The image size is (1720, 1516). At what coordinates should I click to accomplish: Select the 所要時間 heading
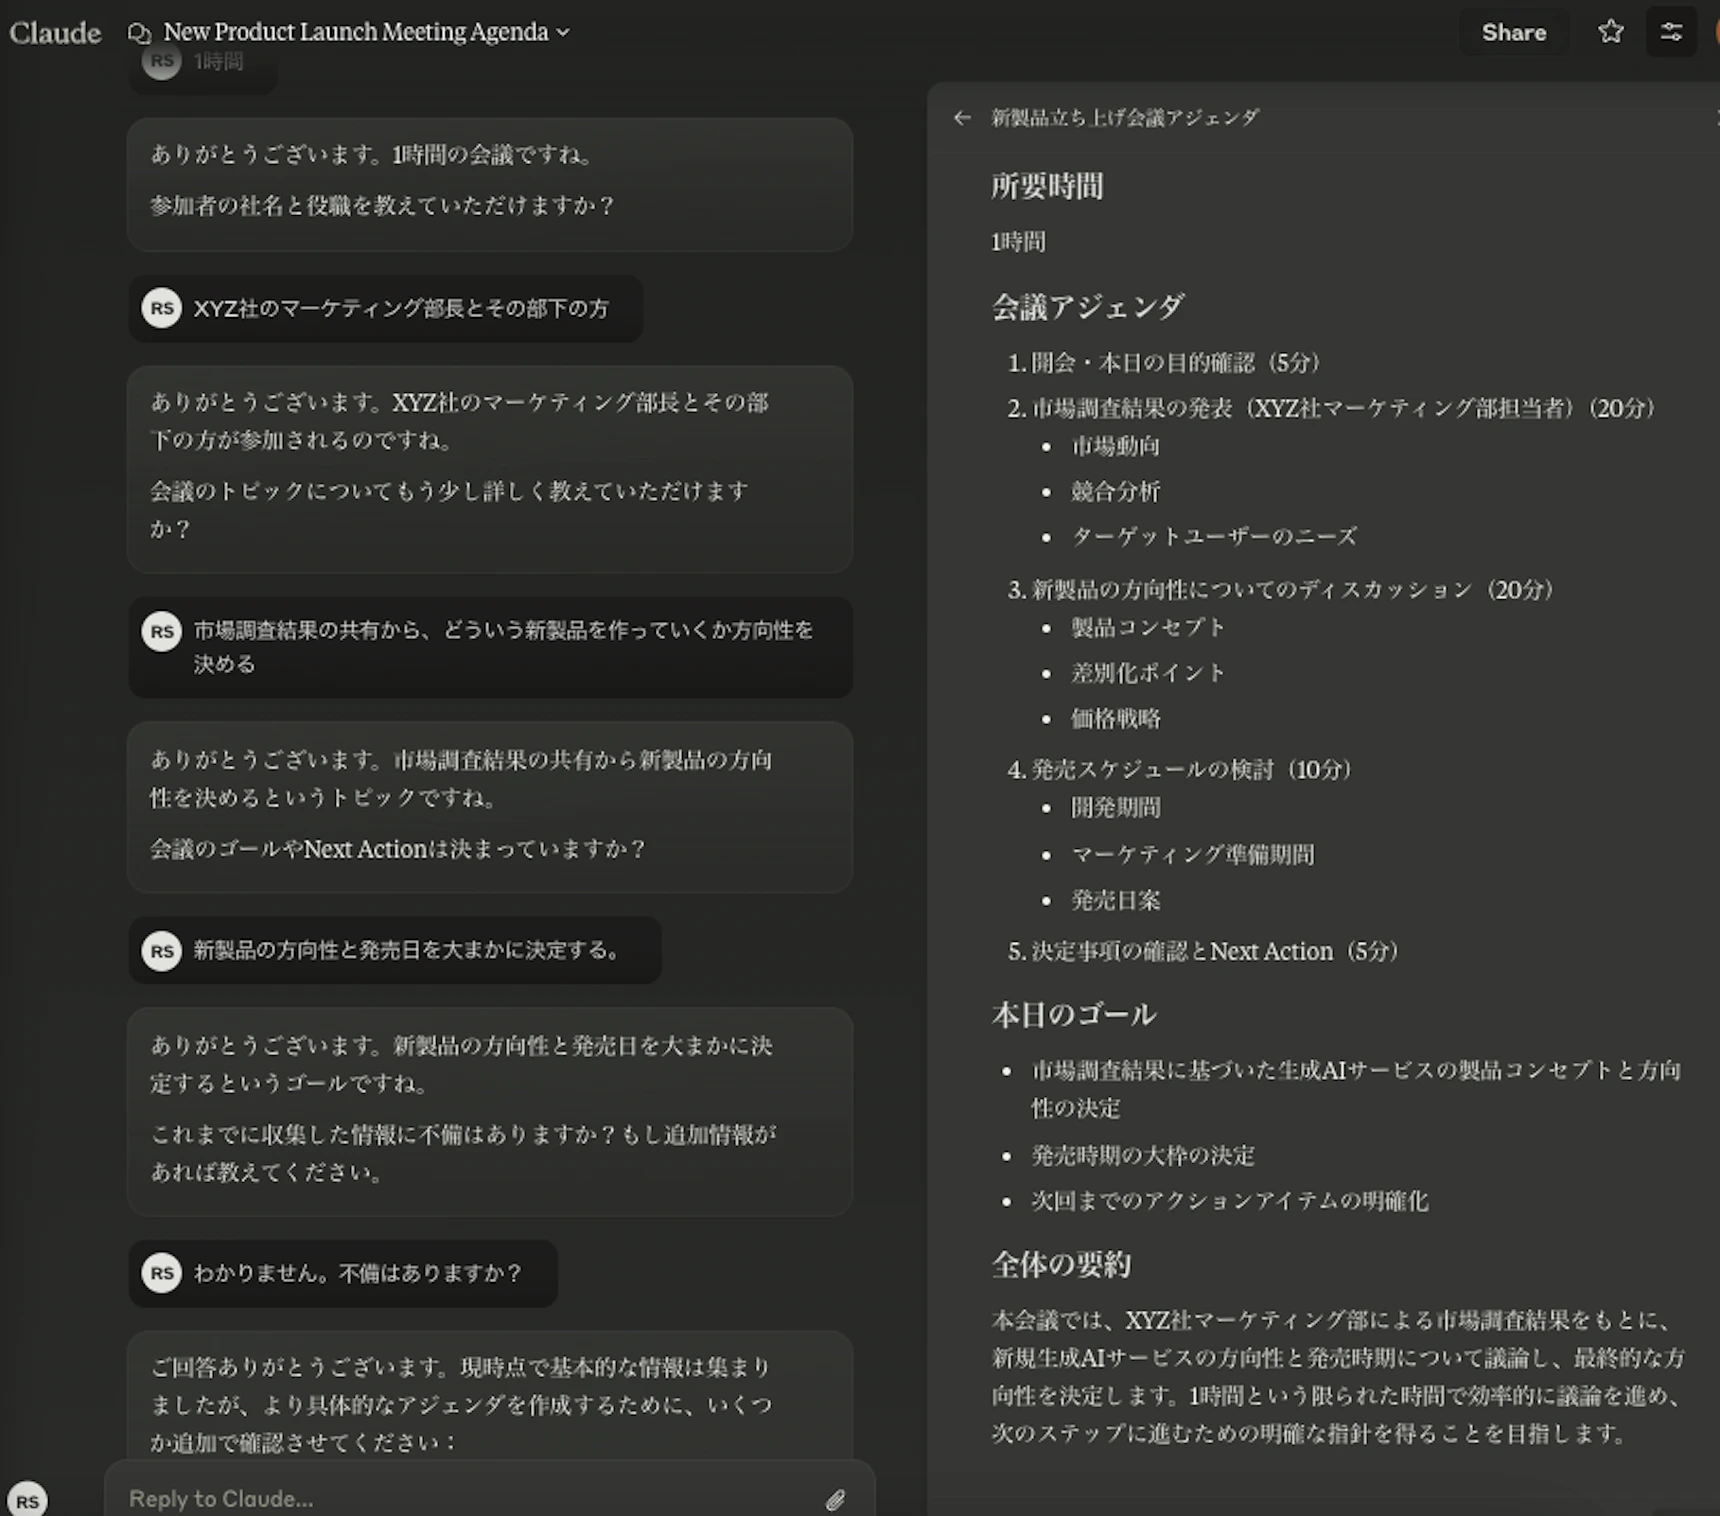1047,186
